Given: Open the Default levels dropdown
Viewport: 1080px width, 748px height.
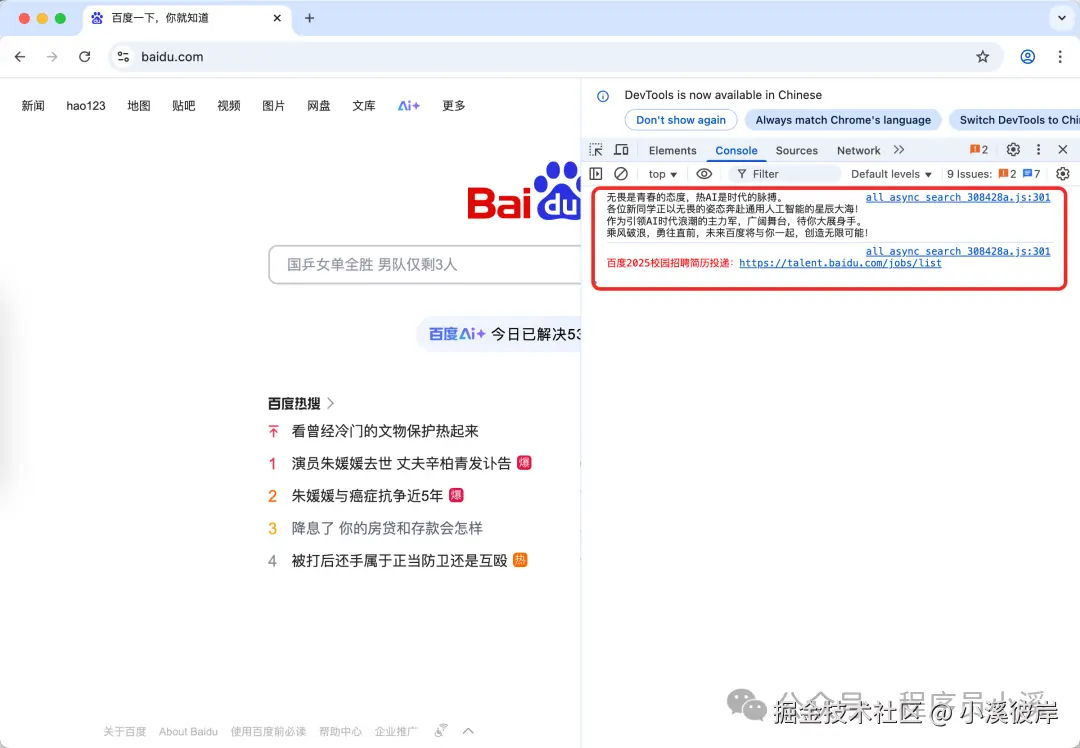Looking at the screenshot, I should coord(889,173).
